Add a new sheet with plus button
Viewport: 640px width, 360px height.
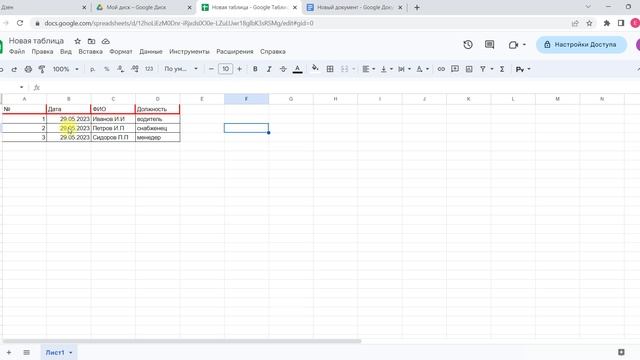click(x=9, y=352)
